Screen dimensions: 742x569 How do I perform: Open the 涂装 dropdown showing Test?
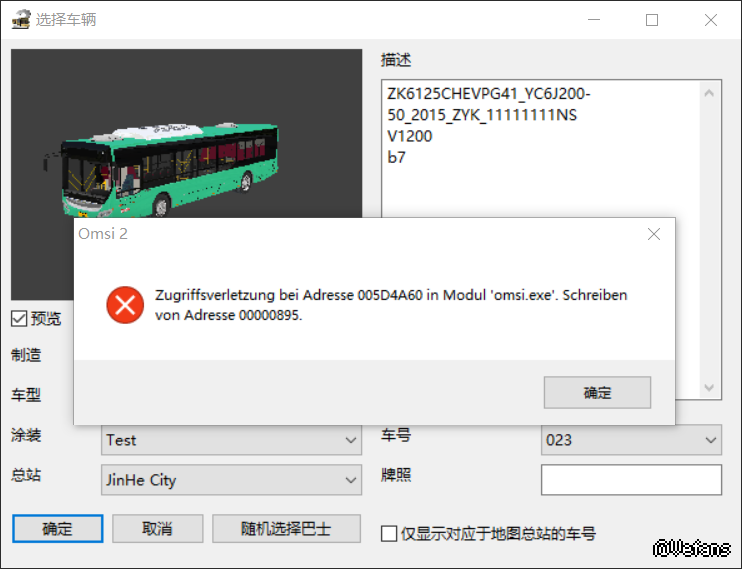tap(231, 440)
